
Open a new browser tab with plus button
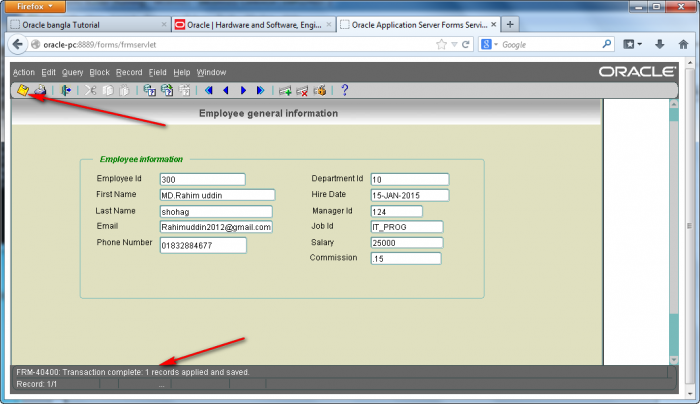pyautogui.click(x=510, y=24)
